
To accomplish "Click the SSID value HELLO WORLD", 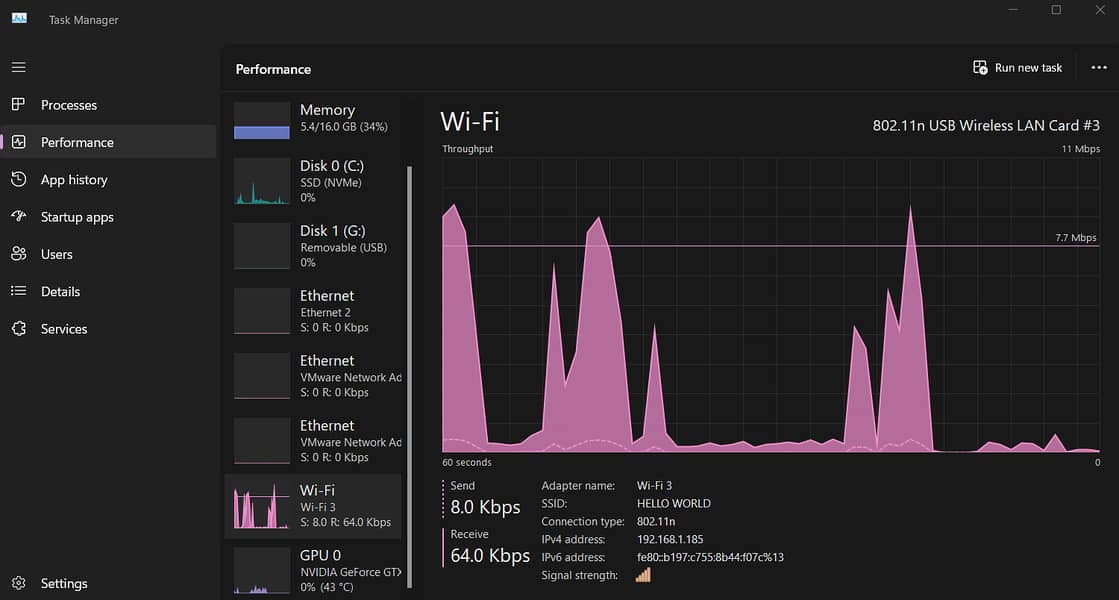I will (674, 503).
